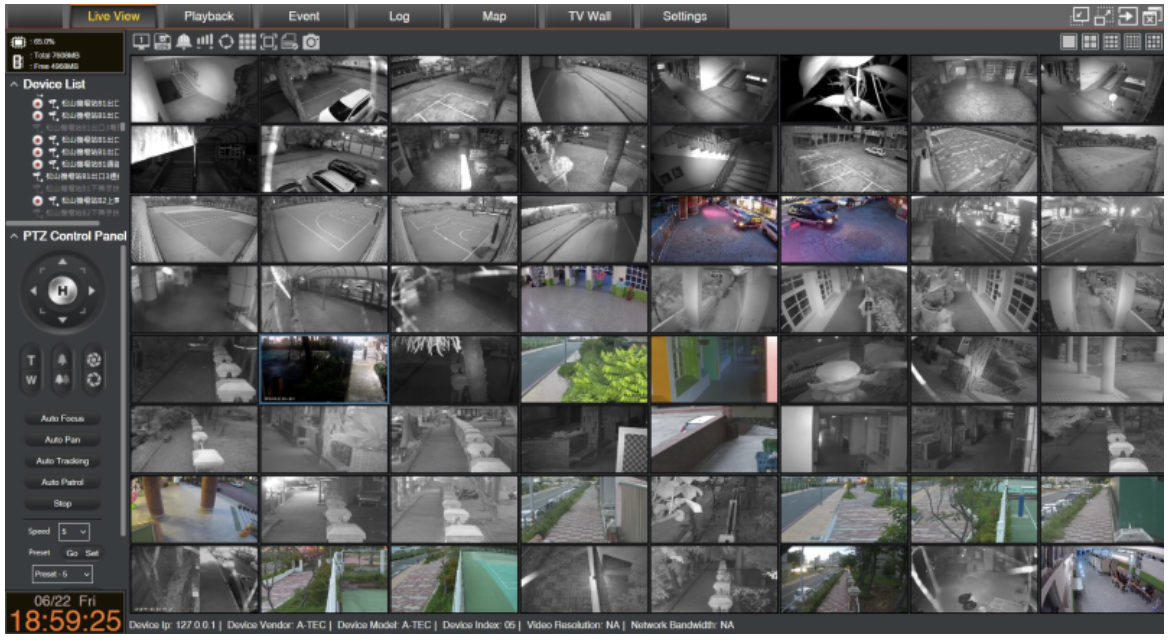Click the printer-shaped icon beside the camera
This screenshot has height=640, width=1174.
290,42
